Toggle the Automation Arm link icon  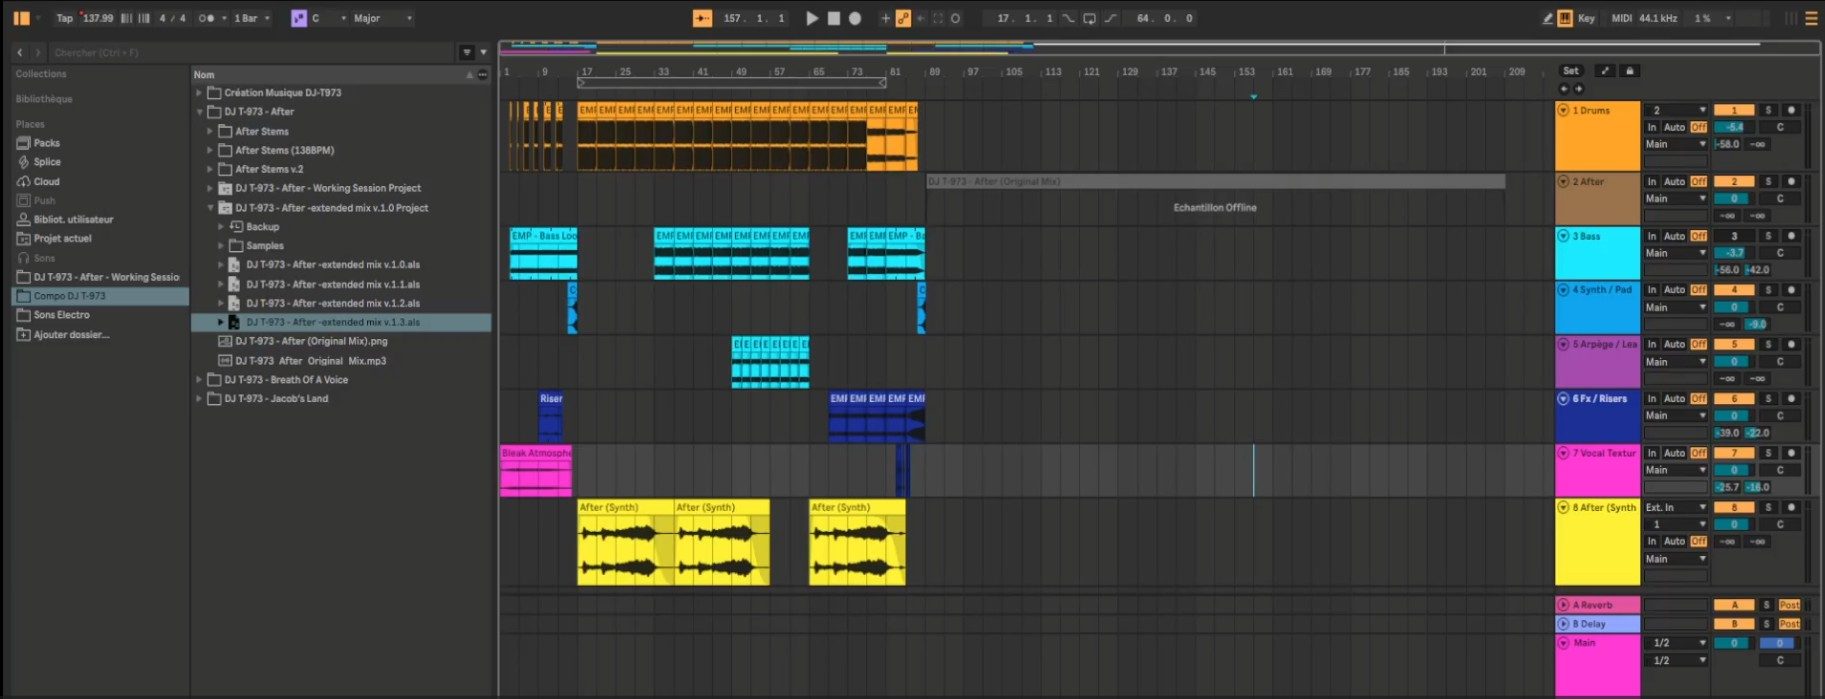pos(903,18)
